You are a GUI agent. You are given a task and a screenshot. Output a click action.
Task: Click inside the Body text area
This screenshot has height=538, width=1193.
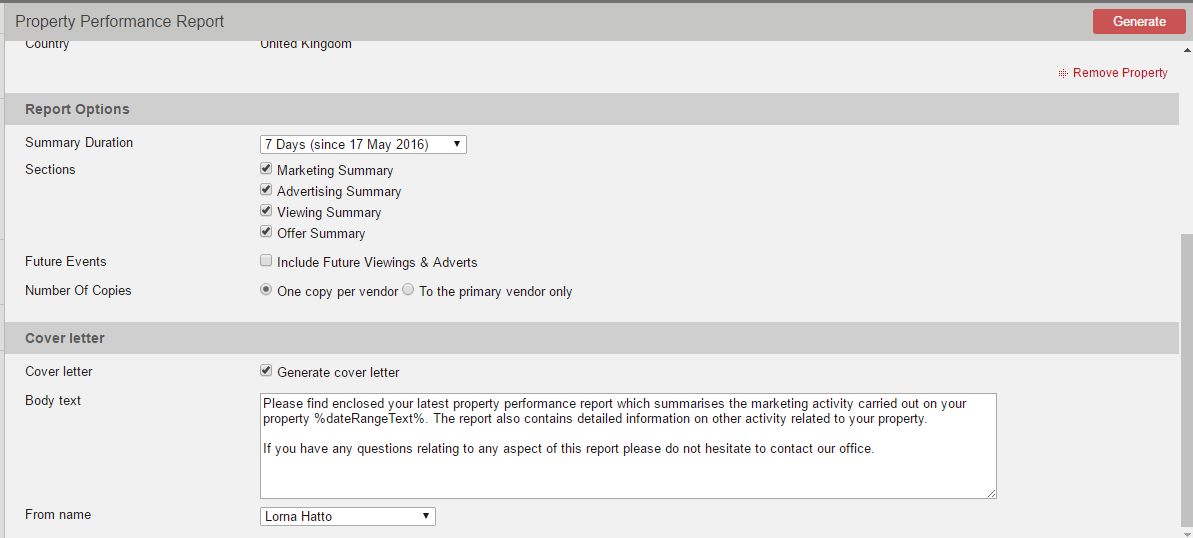coord(628,446)
